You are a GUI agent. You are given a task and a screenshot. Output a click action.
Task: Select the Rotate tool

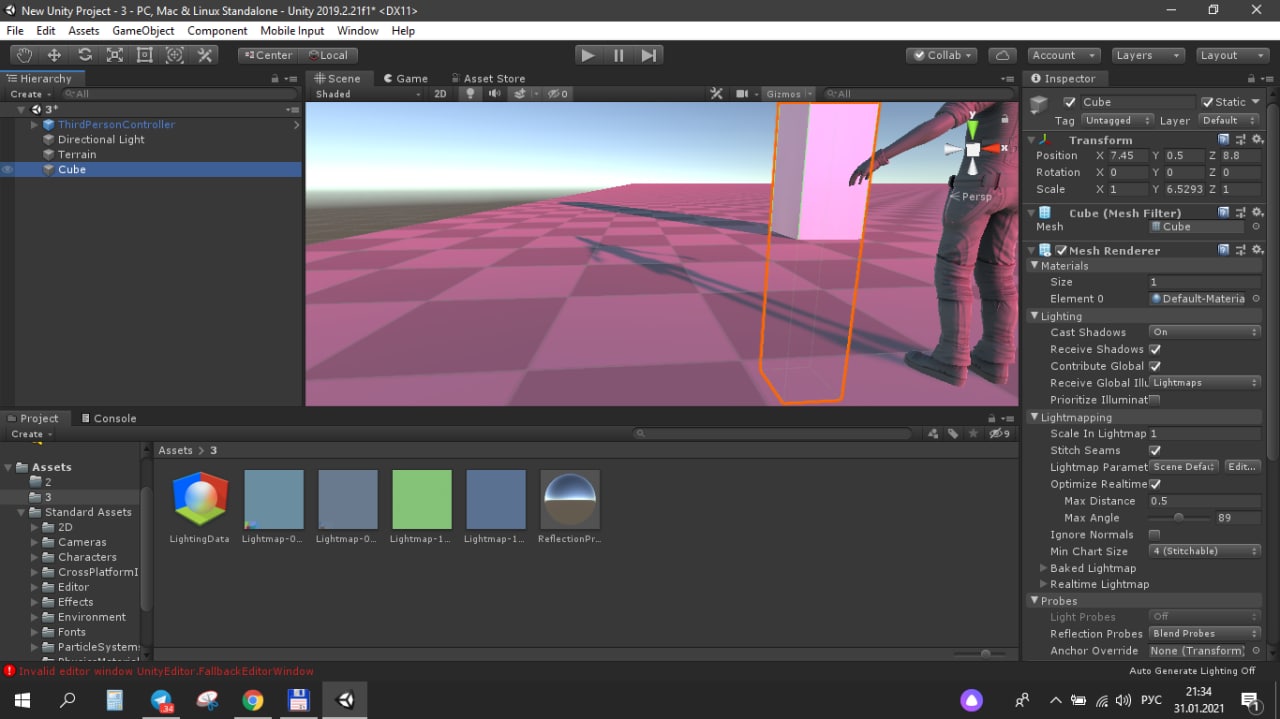pos(85,55)
